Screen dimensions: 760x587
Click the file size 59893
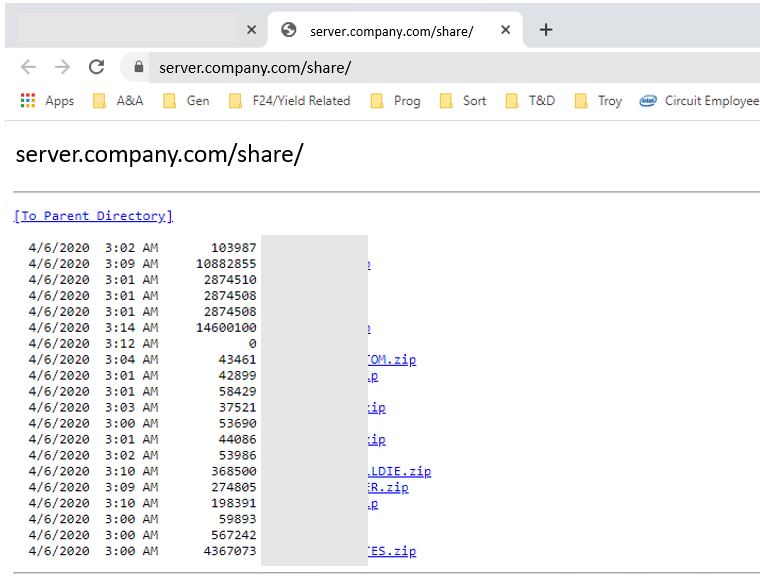click(238, 519)
